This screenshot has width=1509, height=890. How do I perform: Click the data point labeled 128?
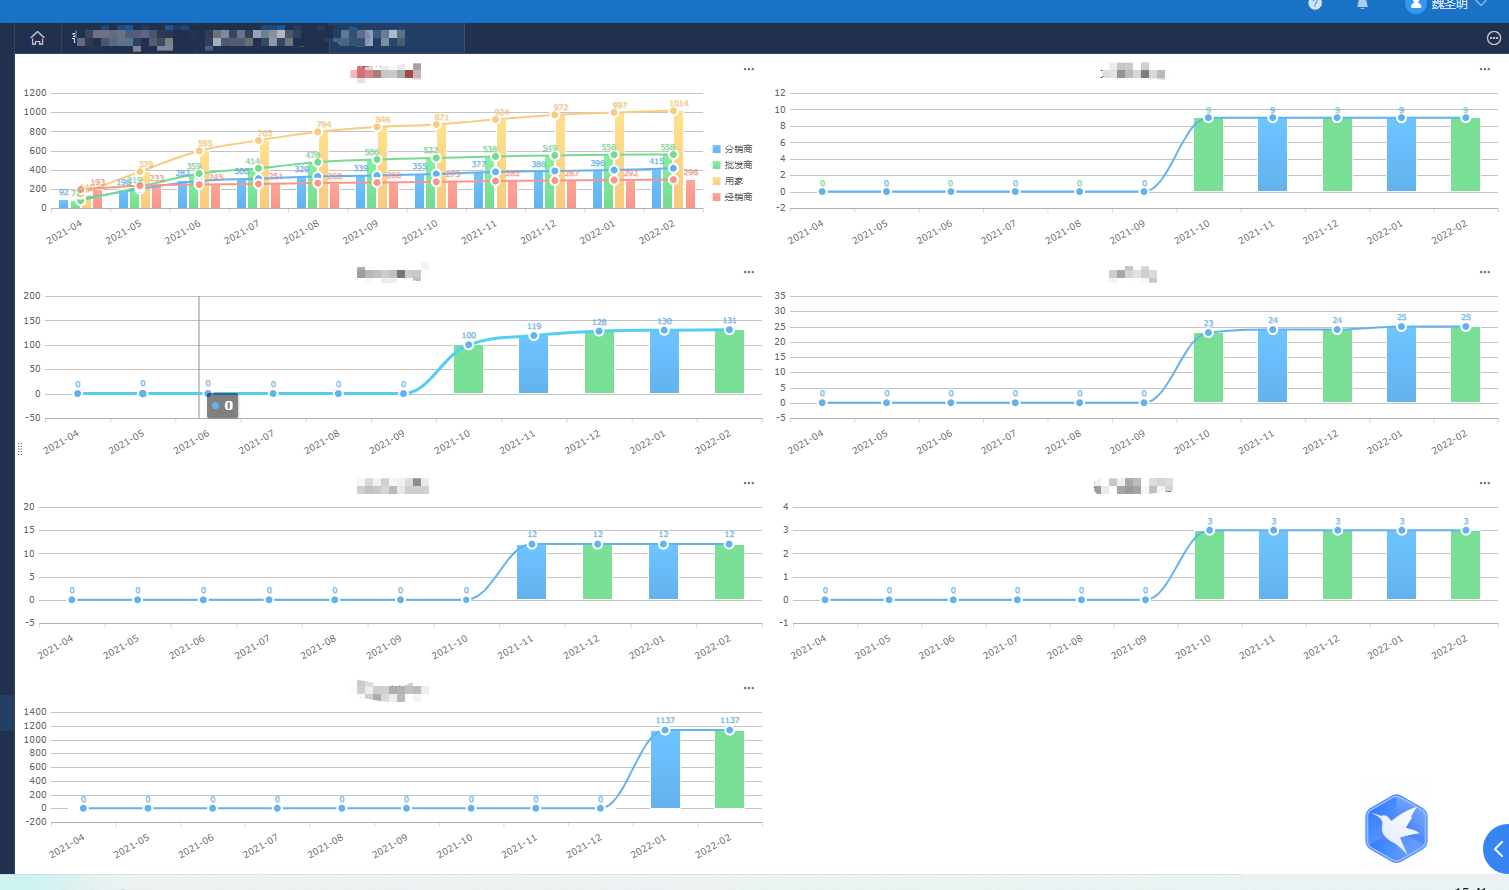[599, 332]
